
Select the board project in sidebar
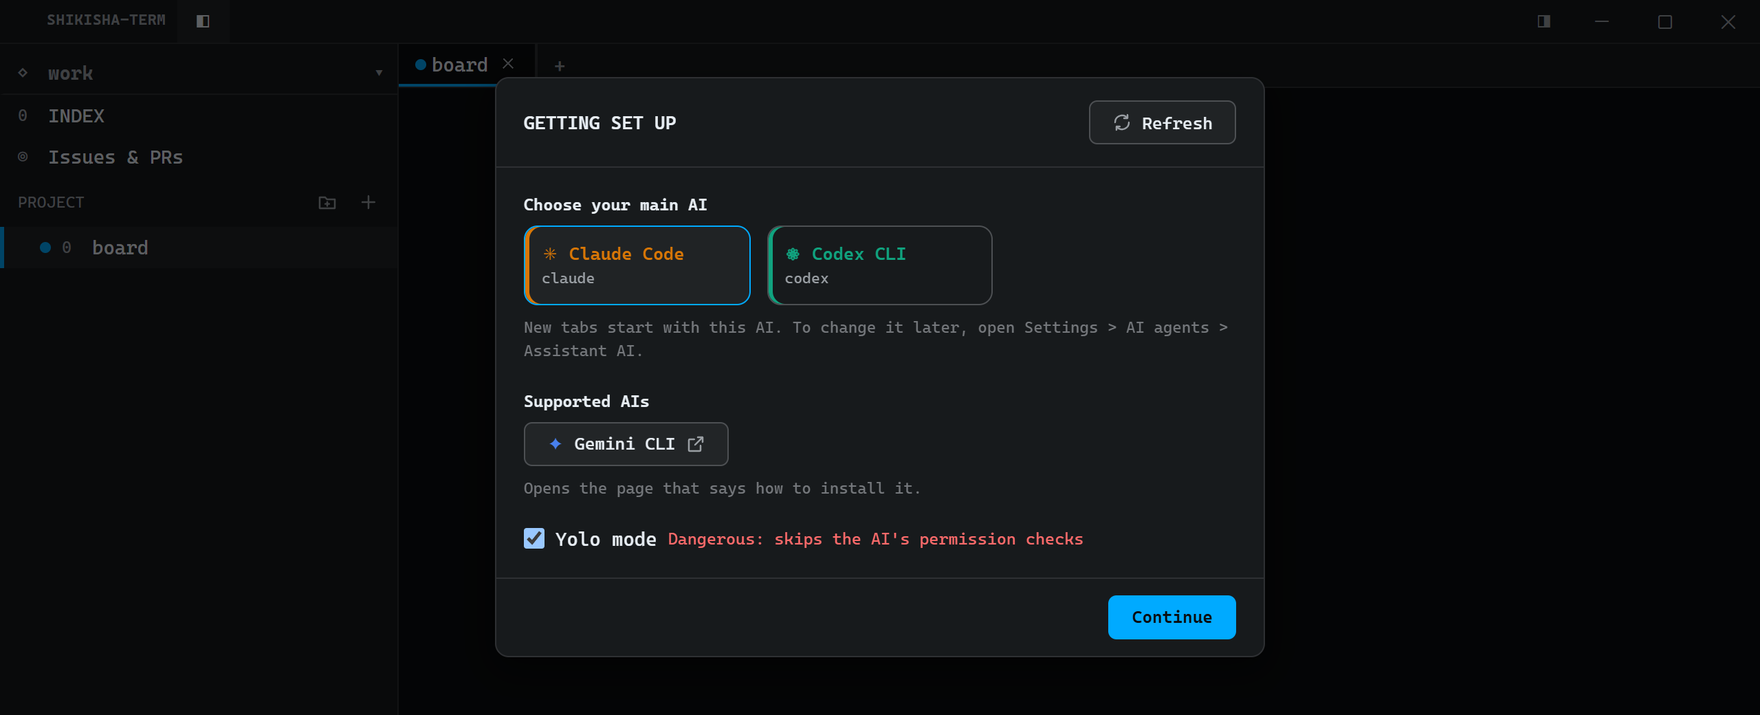199,248
